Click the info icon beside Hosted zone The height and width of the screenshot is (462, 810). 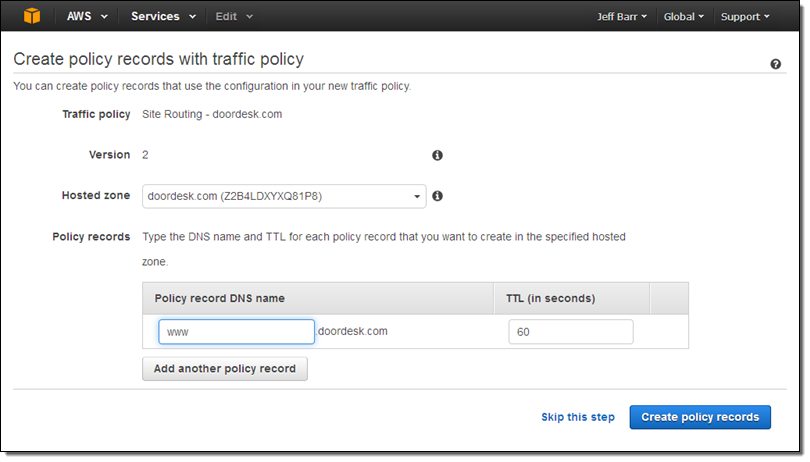pyautogui.click(x=437, y=196)
